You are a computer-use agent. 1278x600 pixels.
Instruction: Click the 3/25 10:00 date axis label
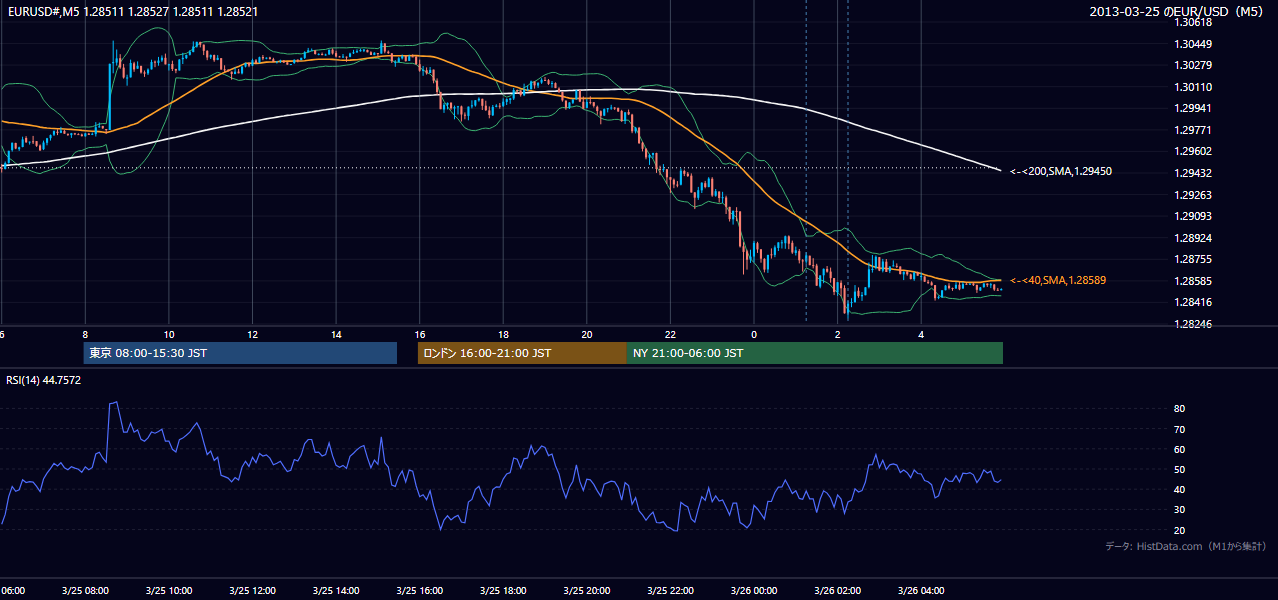[x=168, y=590]
